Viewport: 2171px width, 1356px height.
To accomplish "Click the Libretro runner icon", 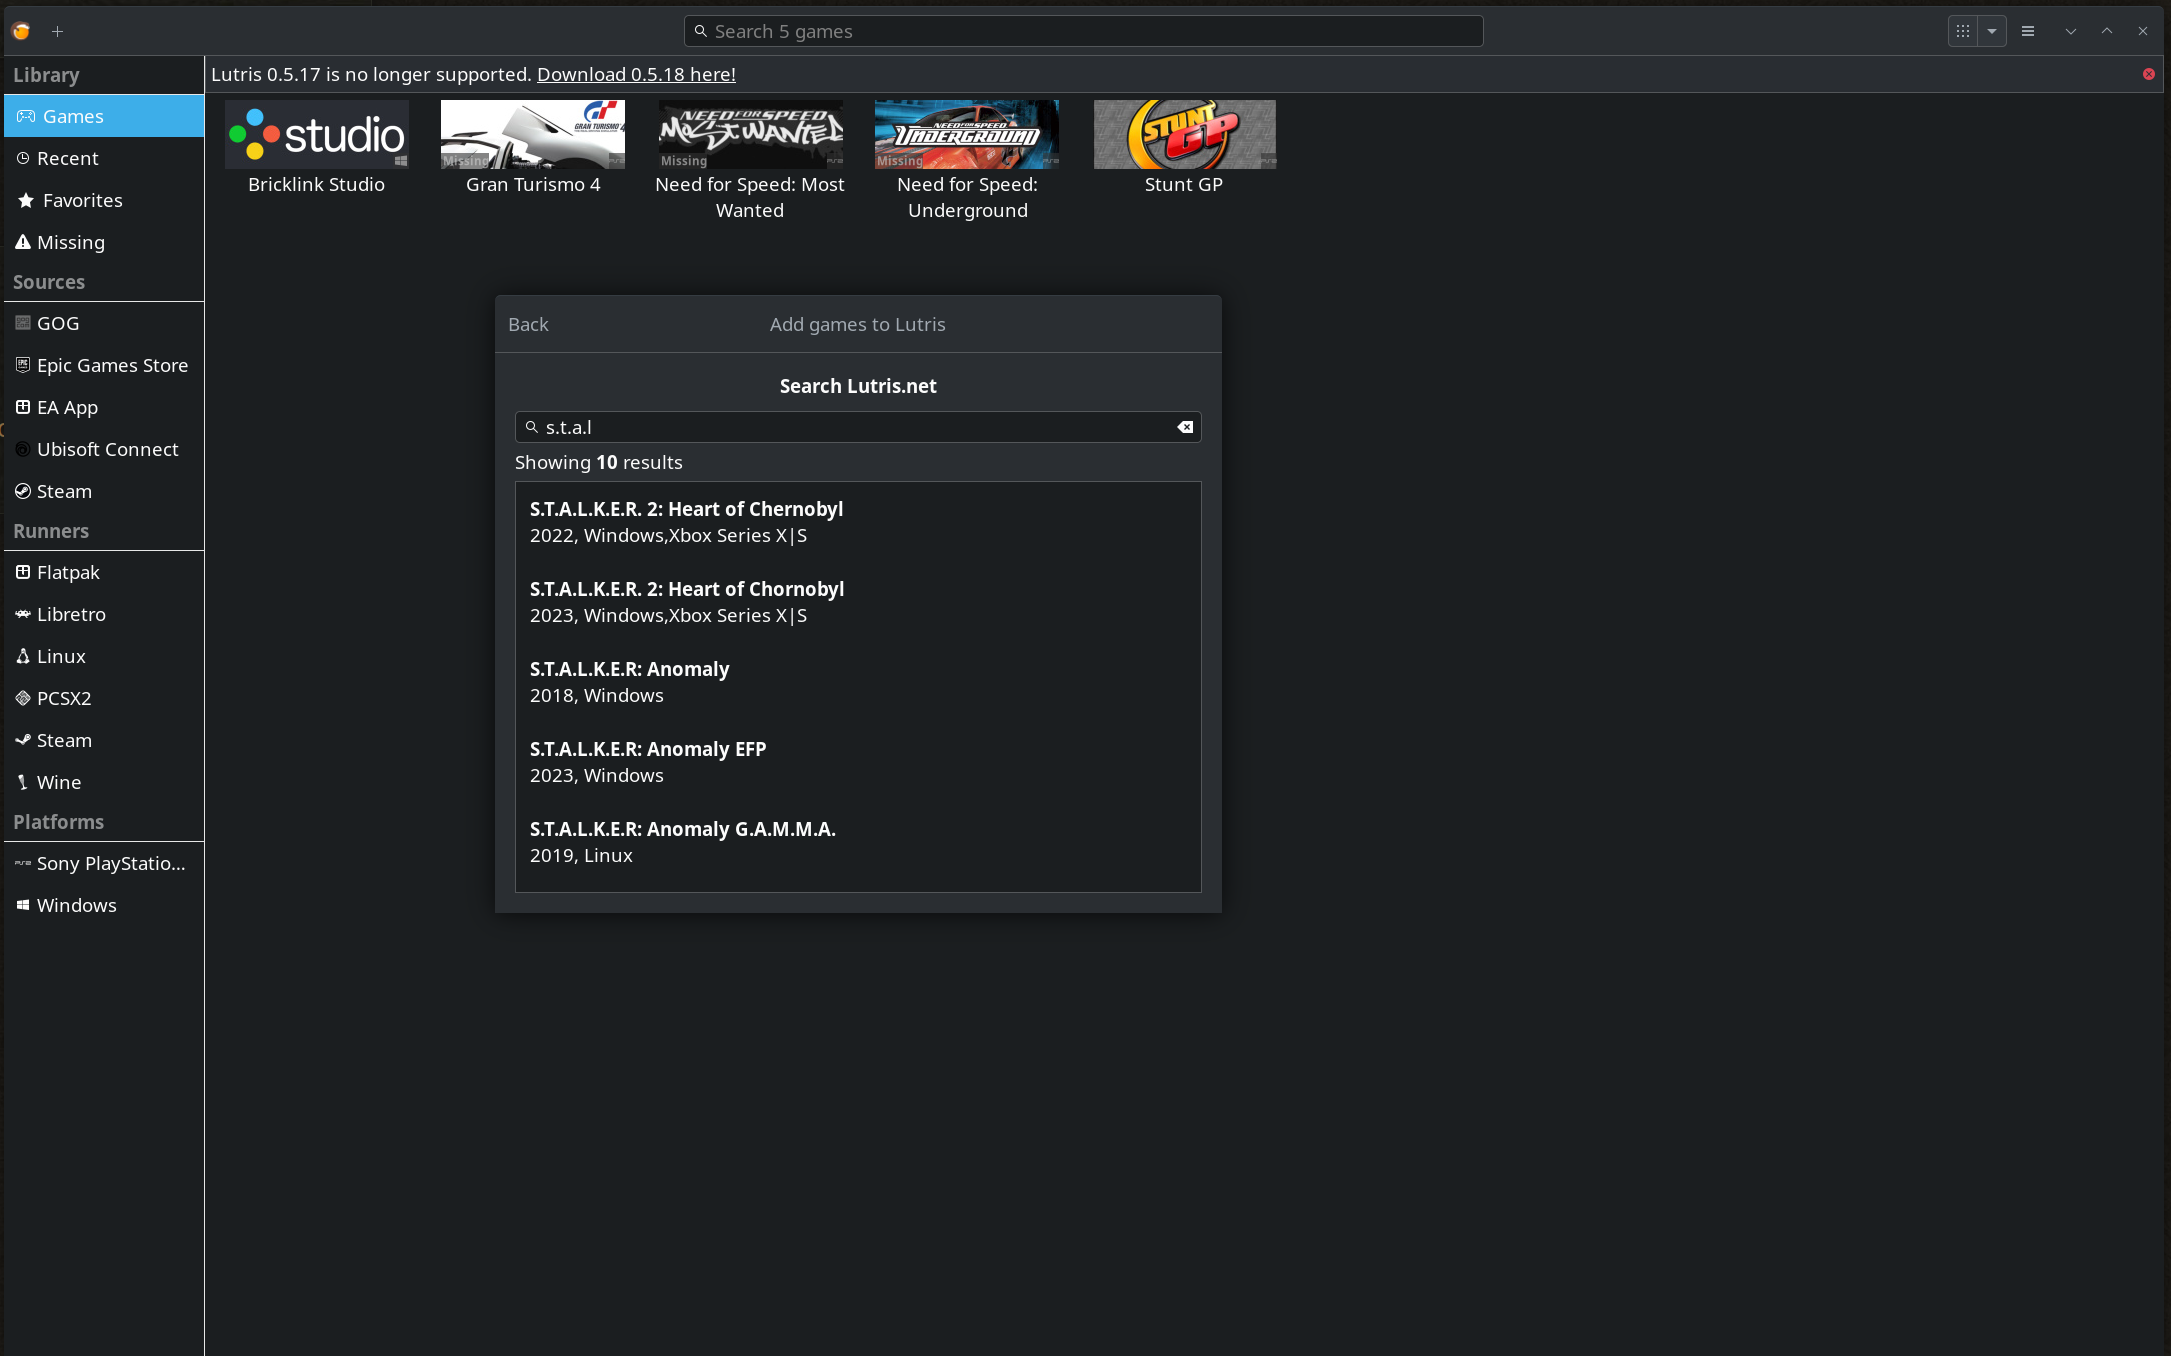I will (23, 614).
